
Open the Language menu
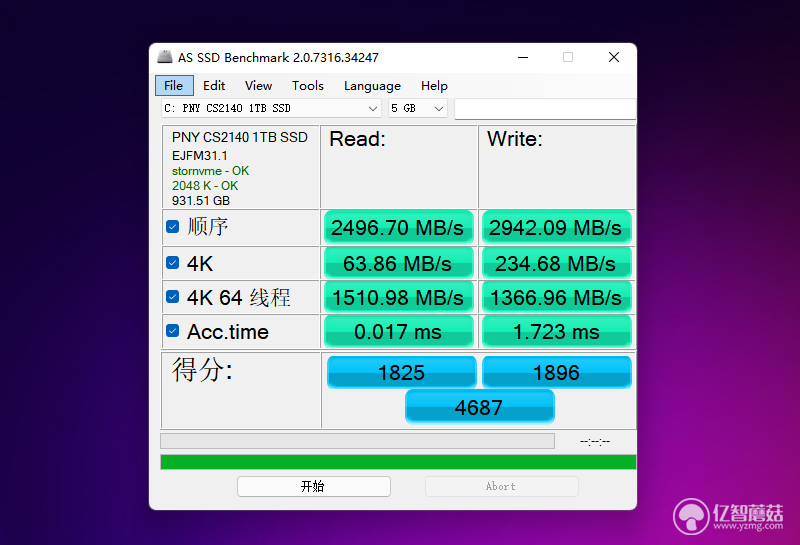coord(372,86)
